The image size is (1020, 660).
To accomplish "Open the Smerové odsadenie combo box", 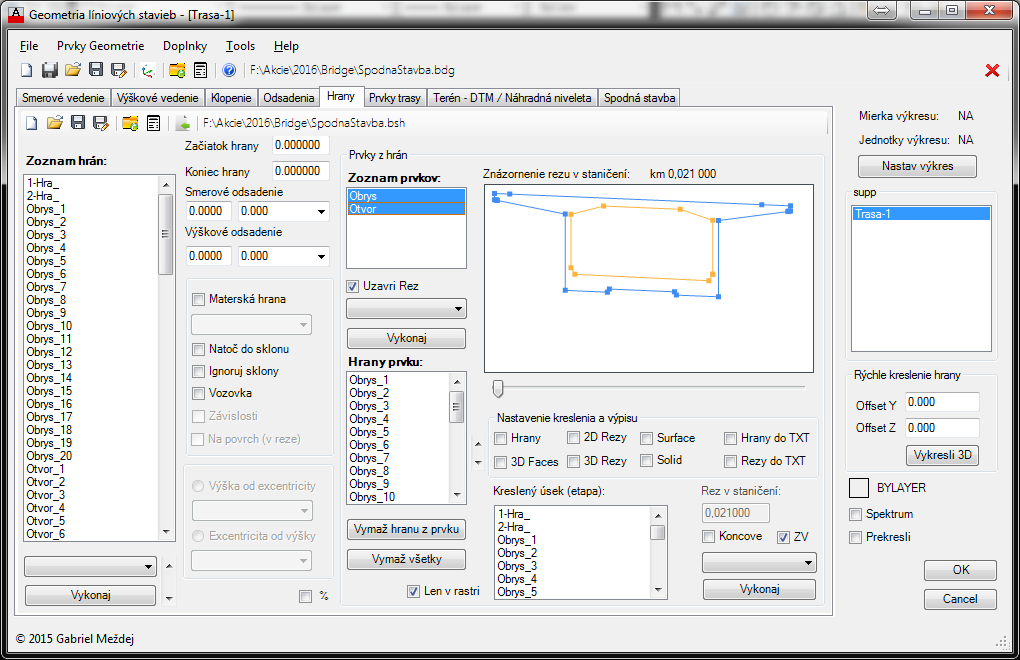I will pyautogui.click(x=320, y=212).
